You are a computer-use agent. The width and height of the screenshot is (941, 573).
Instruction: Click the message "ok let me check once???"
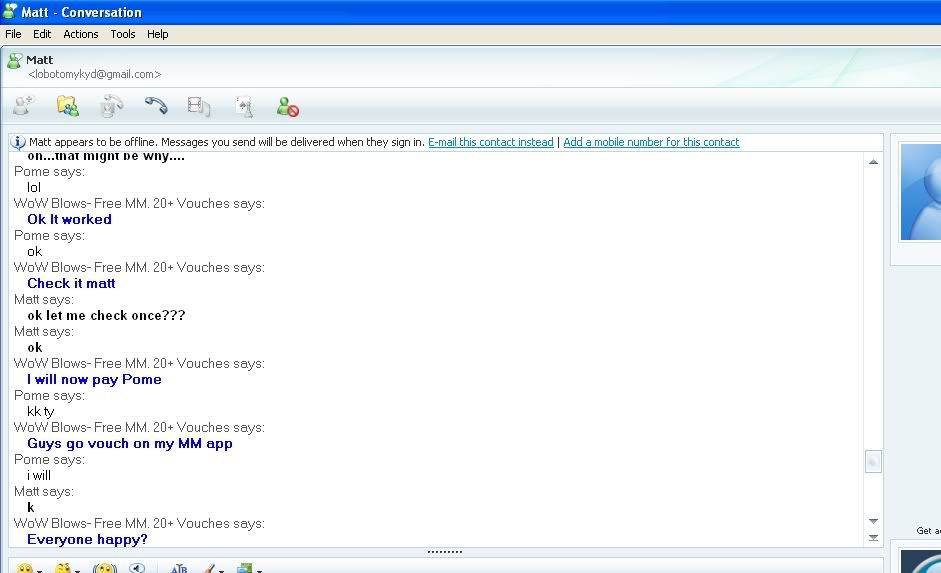[x=106, y=316]
